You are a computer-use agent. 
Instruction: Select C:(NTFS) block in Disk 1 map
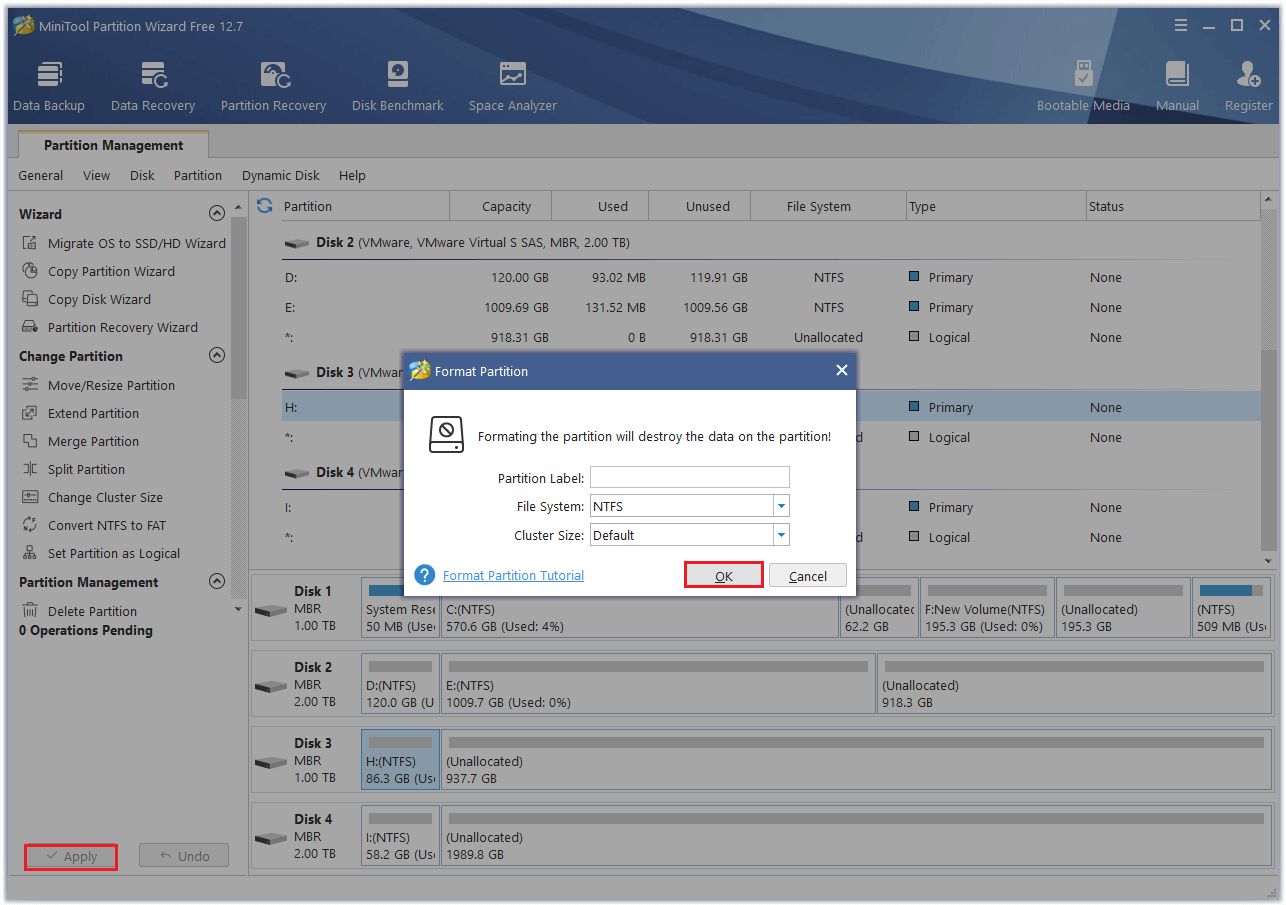tap(638, 607)
